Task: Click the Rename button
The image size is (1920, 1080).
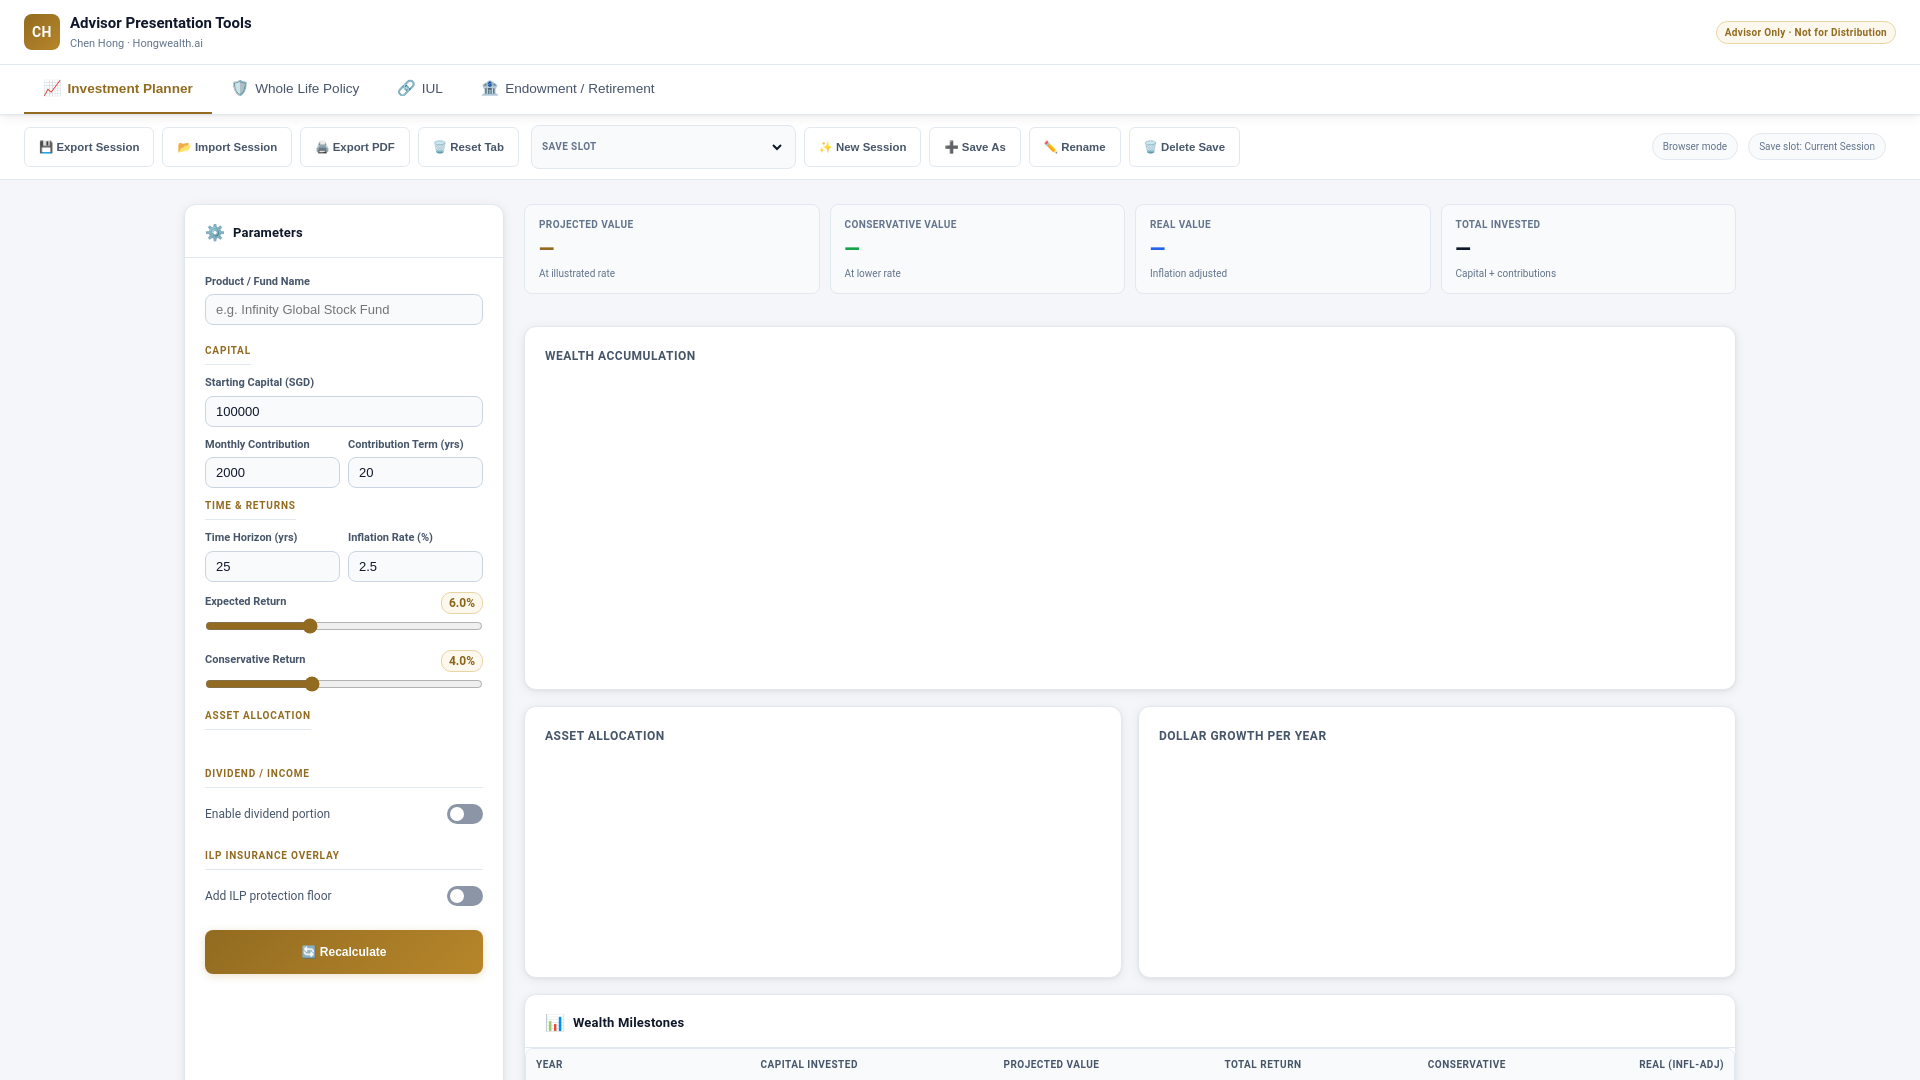Action: click(x=1075, y=147)
